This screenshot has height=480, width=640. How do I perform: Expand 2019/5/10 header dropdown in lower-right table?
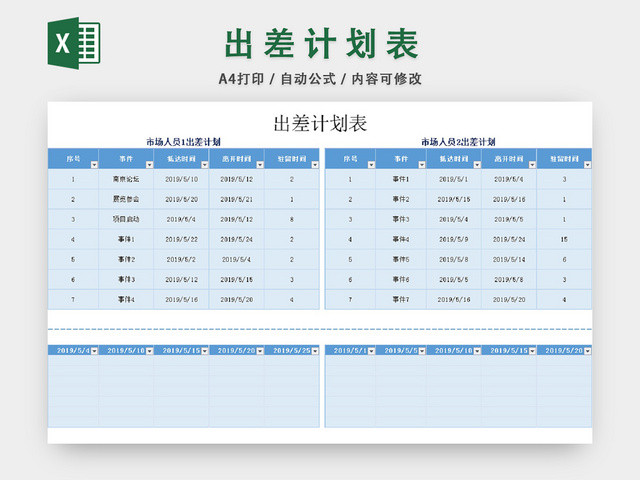click(477, 351)
